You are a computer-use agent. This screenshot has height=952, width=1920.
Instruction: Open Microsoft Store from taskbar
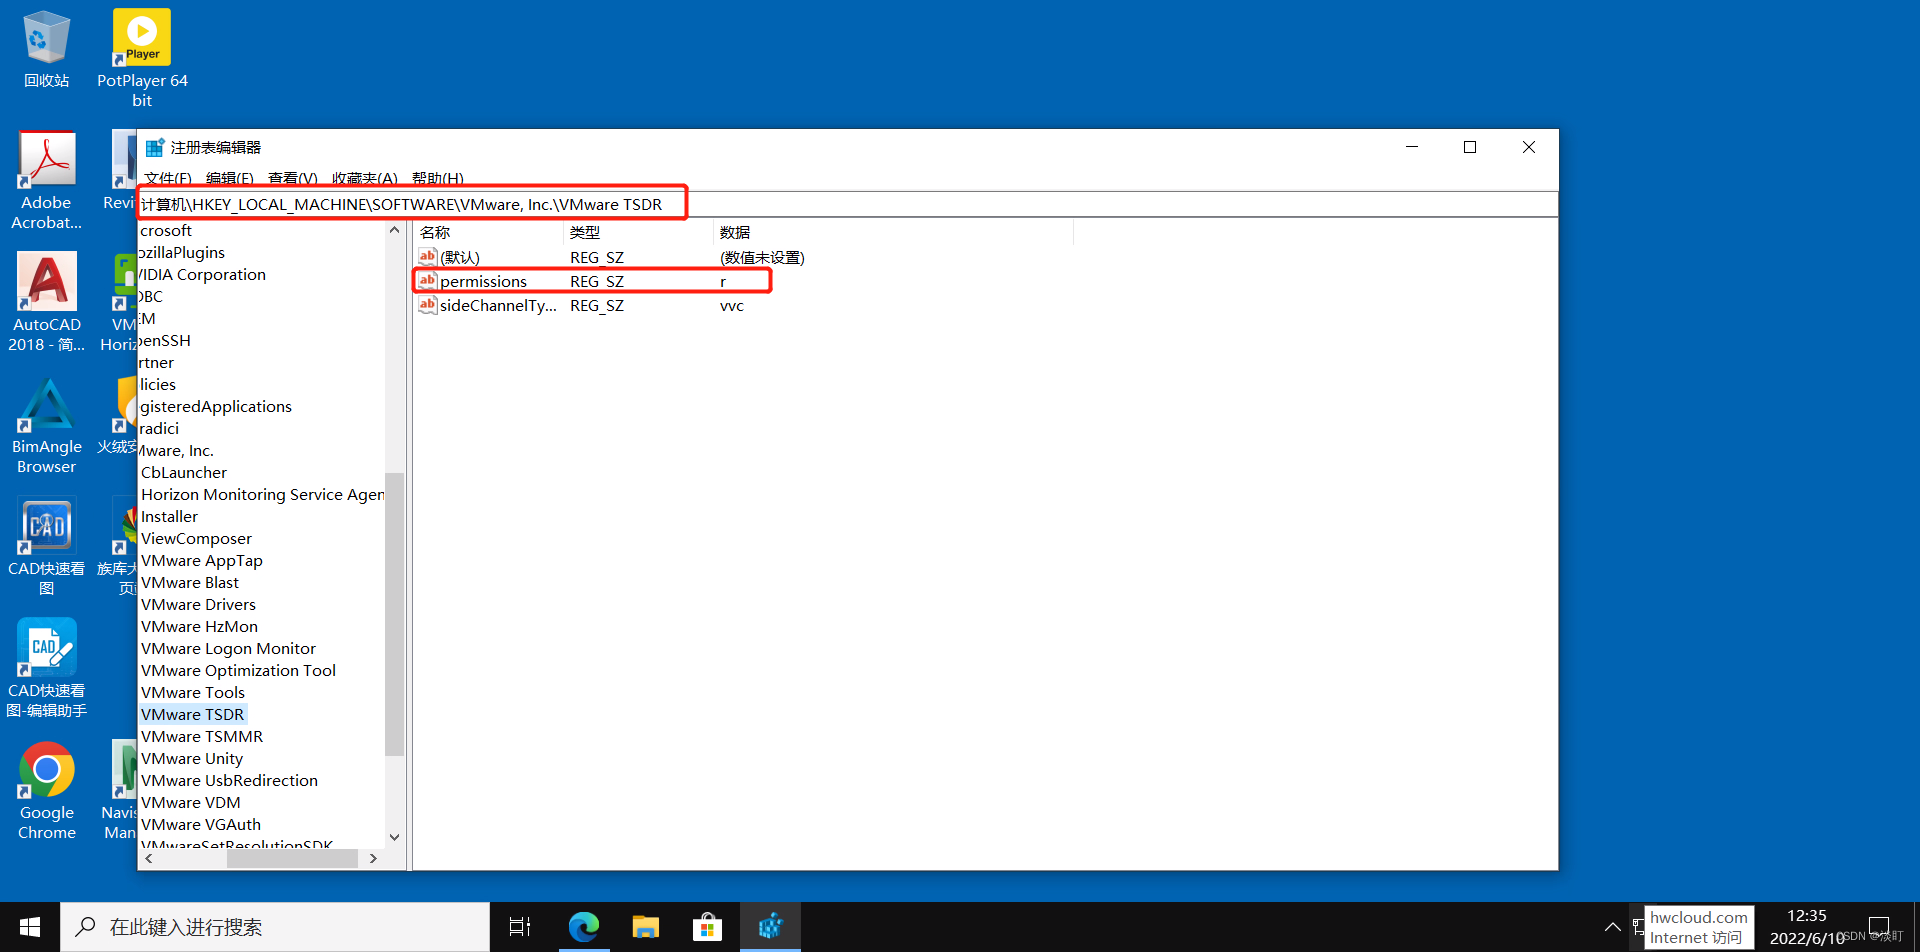point(707,927)
